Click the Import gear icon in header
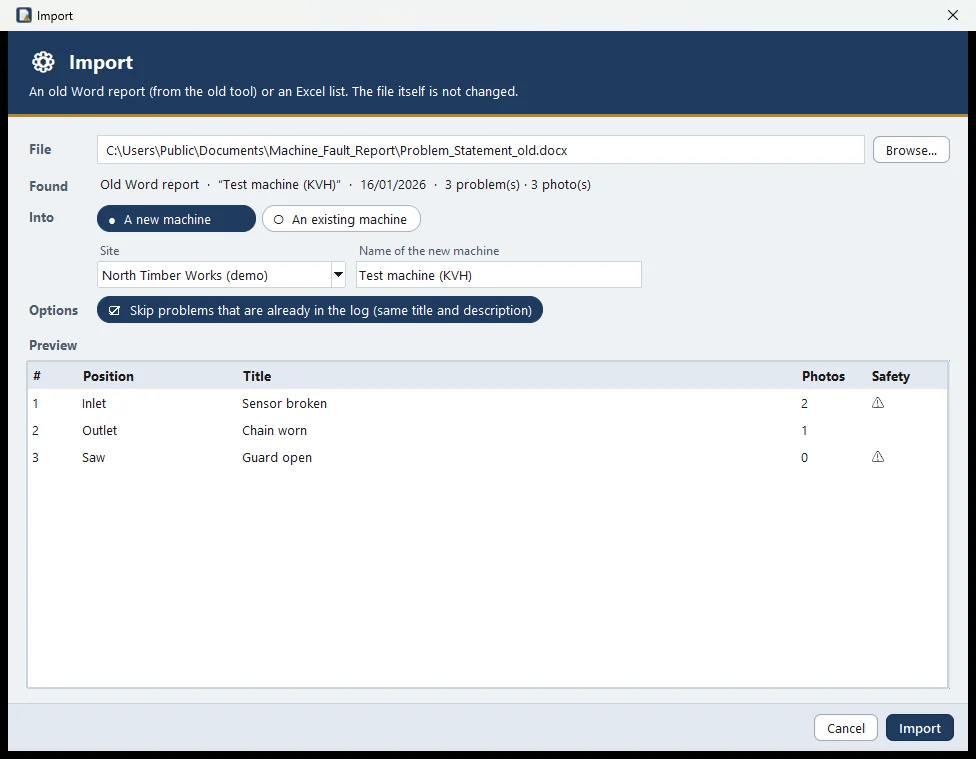The height and width of the screenshot is (759, 976). 43,62
